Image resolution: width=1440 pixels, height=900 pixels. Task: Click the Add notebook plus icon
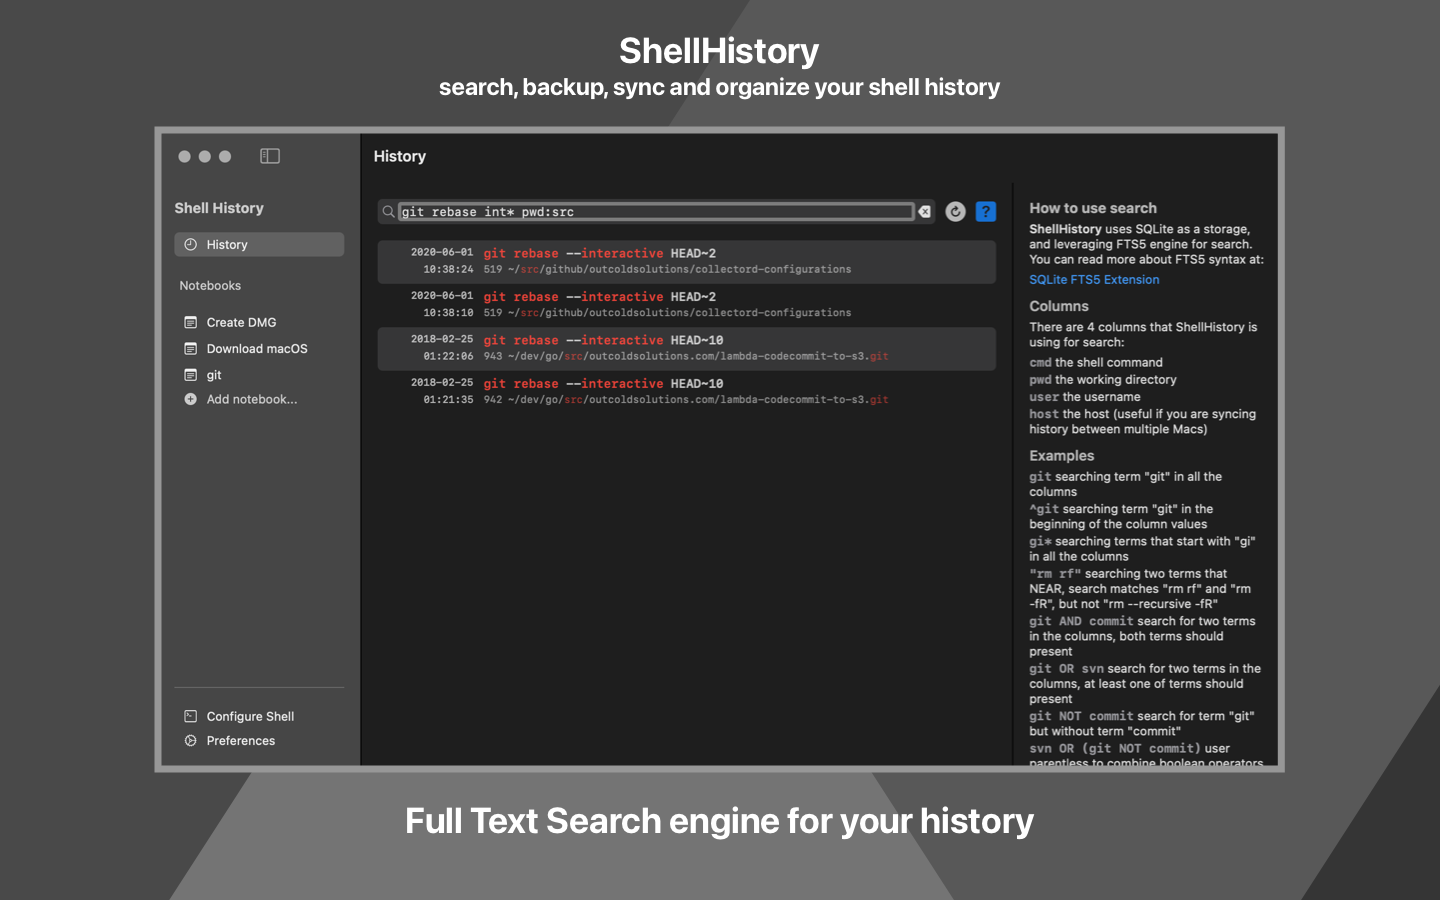point(190,399)
